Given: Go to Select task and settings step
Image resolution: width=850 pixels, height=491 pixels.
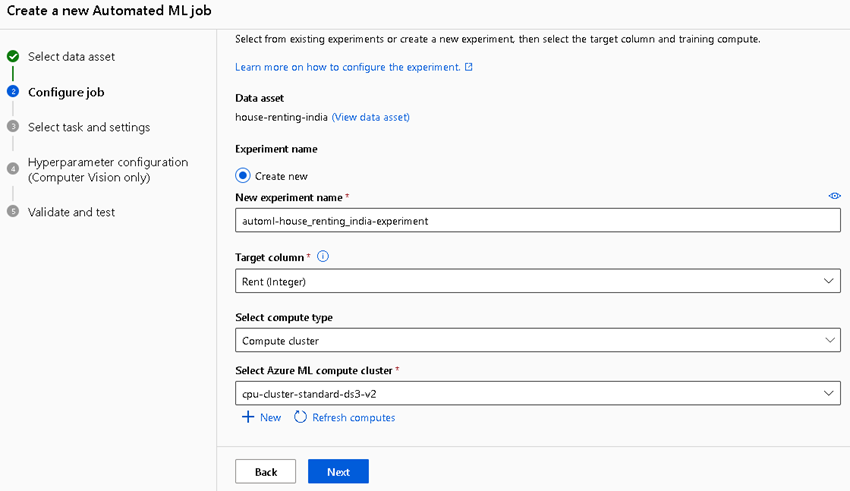Looking at the screenshot, I should click(x=89, y=127).
